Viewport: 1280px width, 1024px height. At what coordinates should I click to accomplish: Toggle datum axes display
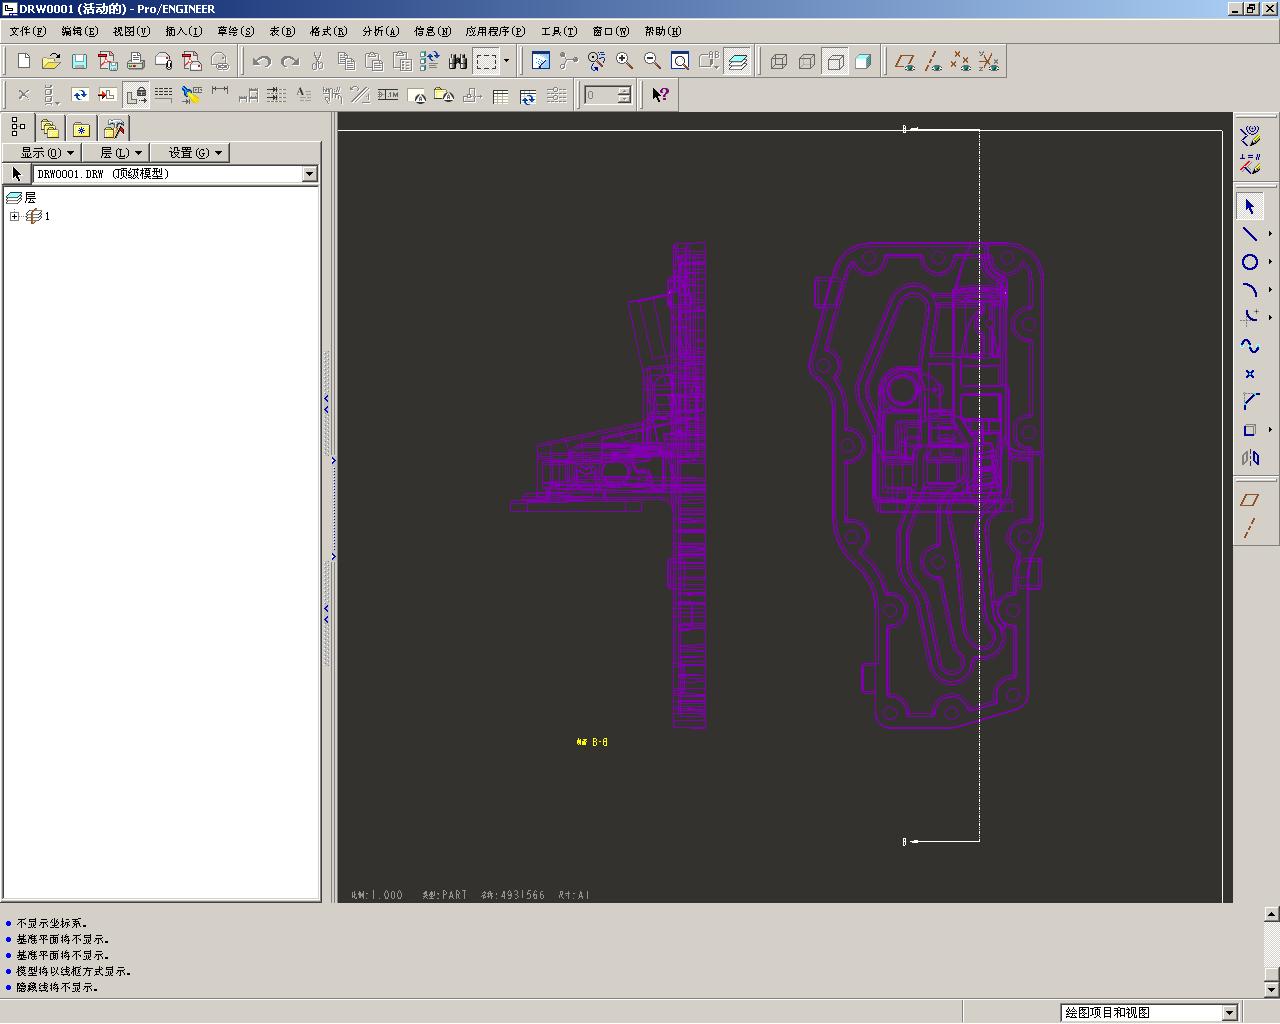(x=933, y=62)
